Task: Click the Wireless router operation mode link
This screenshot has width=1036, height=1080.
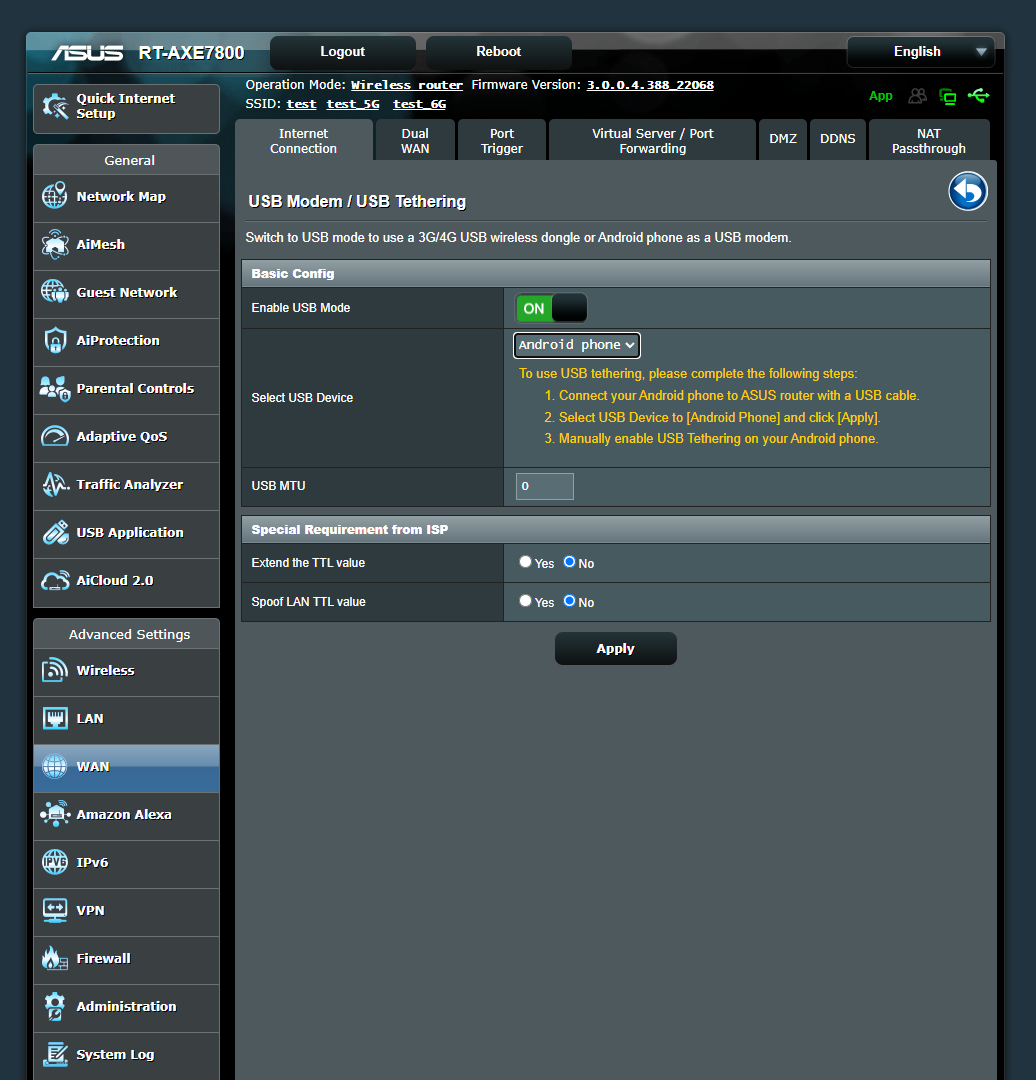Action: [x=406, y=85]
